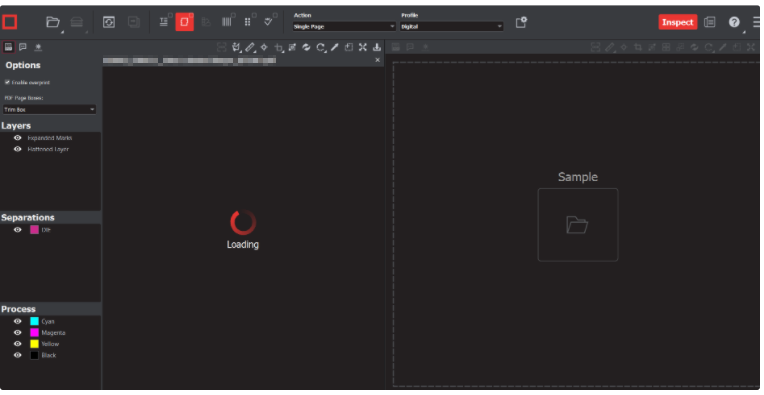764x395 pixels.
Task: Hide the Black process separation
Action: 18,355
